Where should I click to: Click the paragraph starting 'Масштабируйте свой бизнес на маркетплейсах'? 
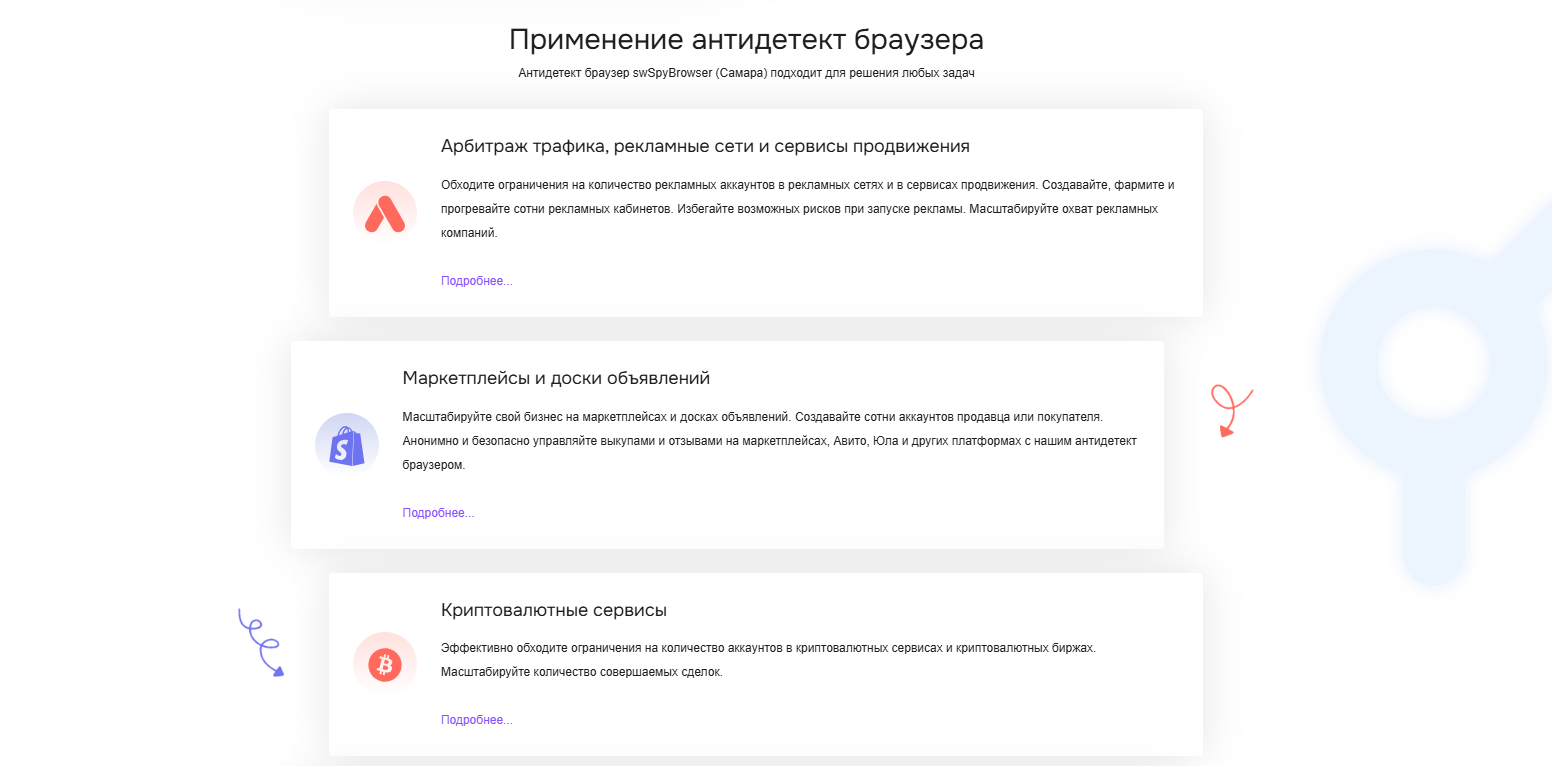pos(770,441)
